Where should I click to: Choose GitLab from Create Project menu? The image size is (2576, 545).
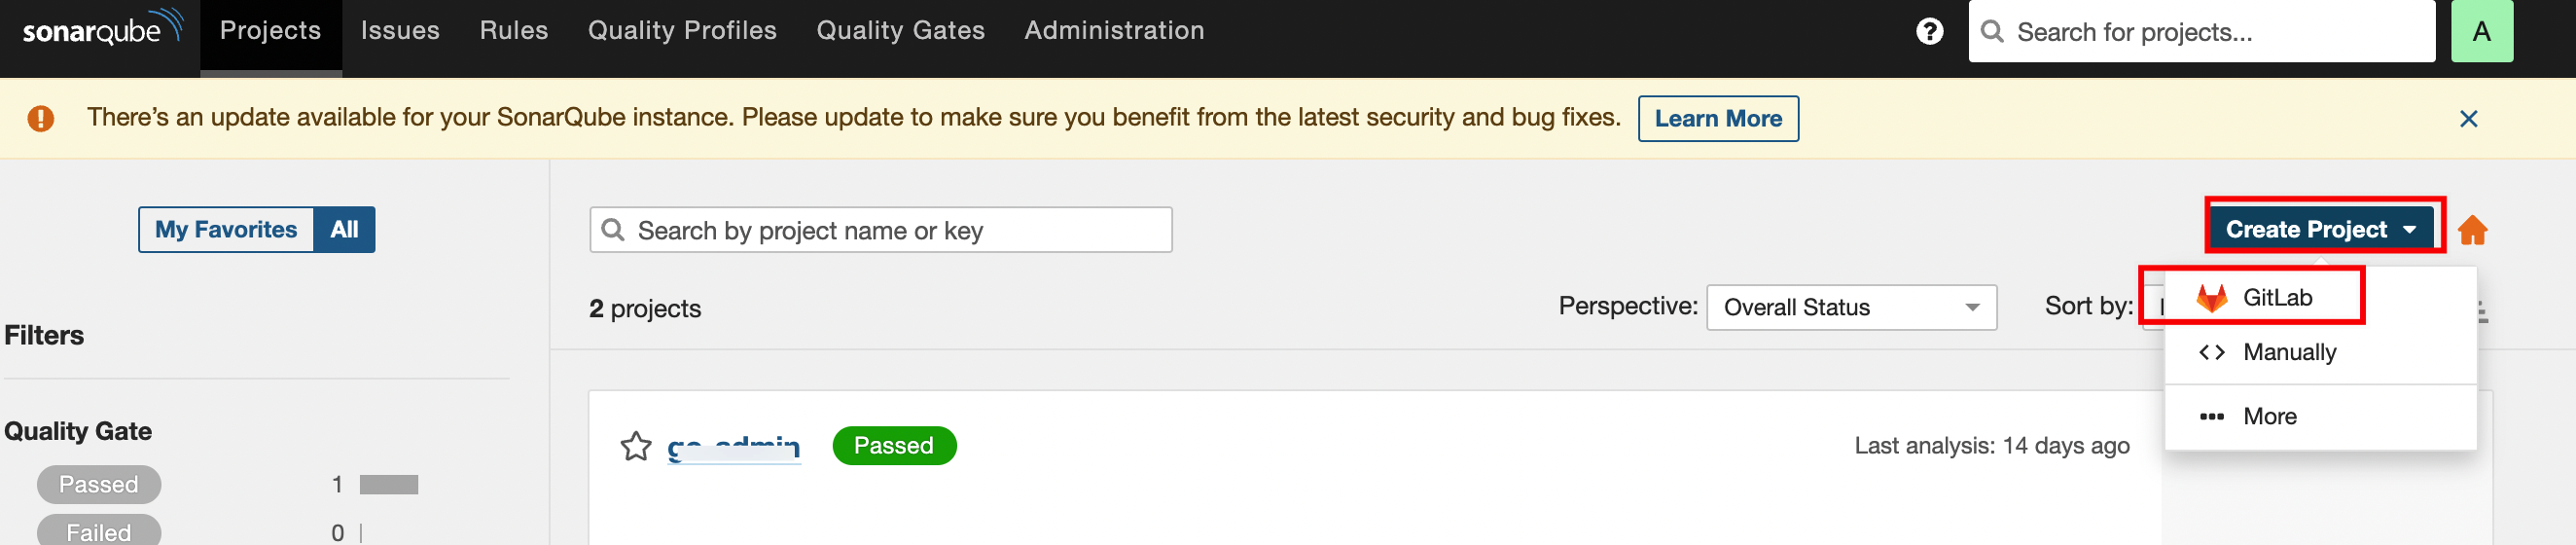click(2276, 298)
